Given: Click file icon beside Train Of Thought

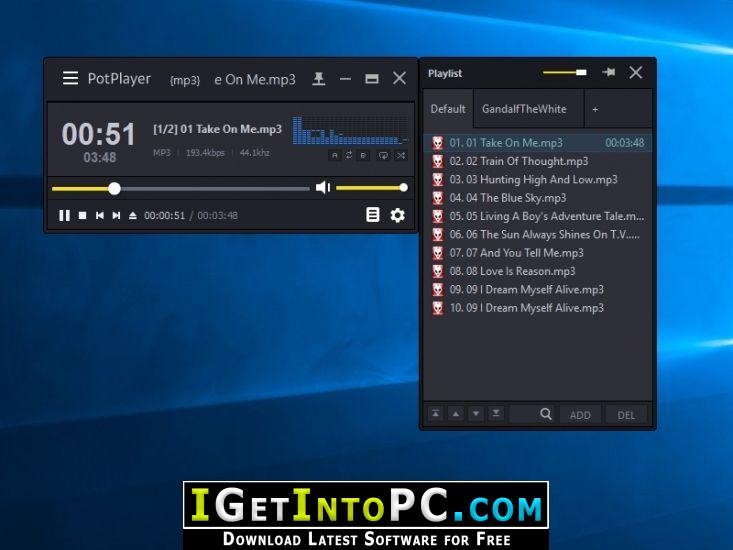Looking at the screenshot, I should click(x=438, y=161).
